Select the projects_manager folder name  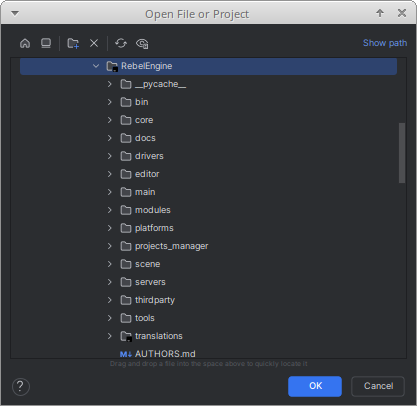(171, 246)
